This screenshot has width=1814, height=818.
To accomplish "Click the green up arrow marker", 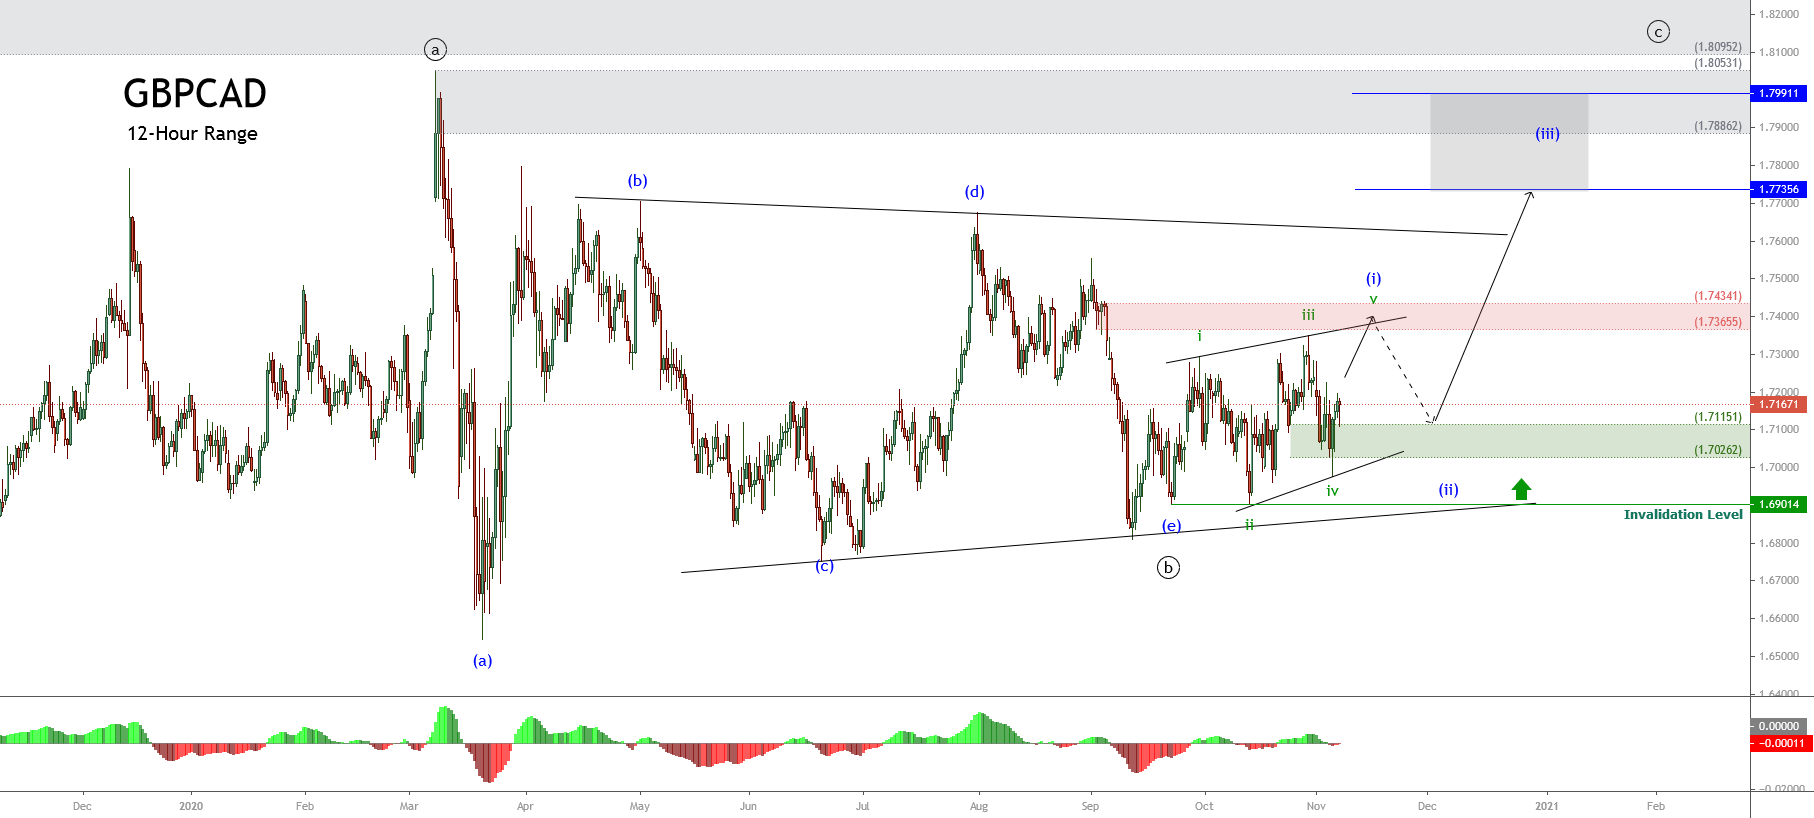I will coord(1521,489).
